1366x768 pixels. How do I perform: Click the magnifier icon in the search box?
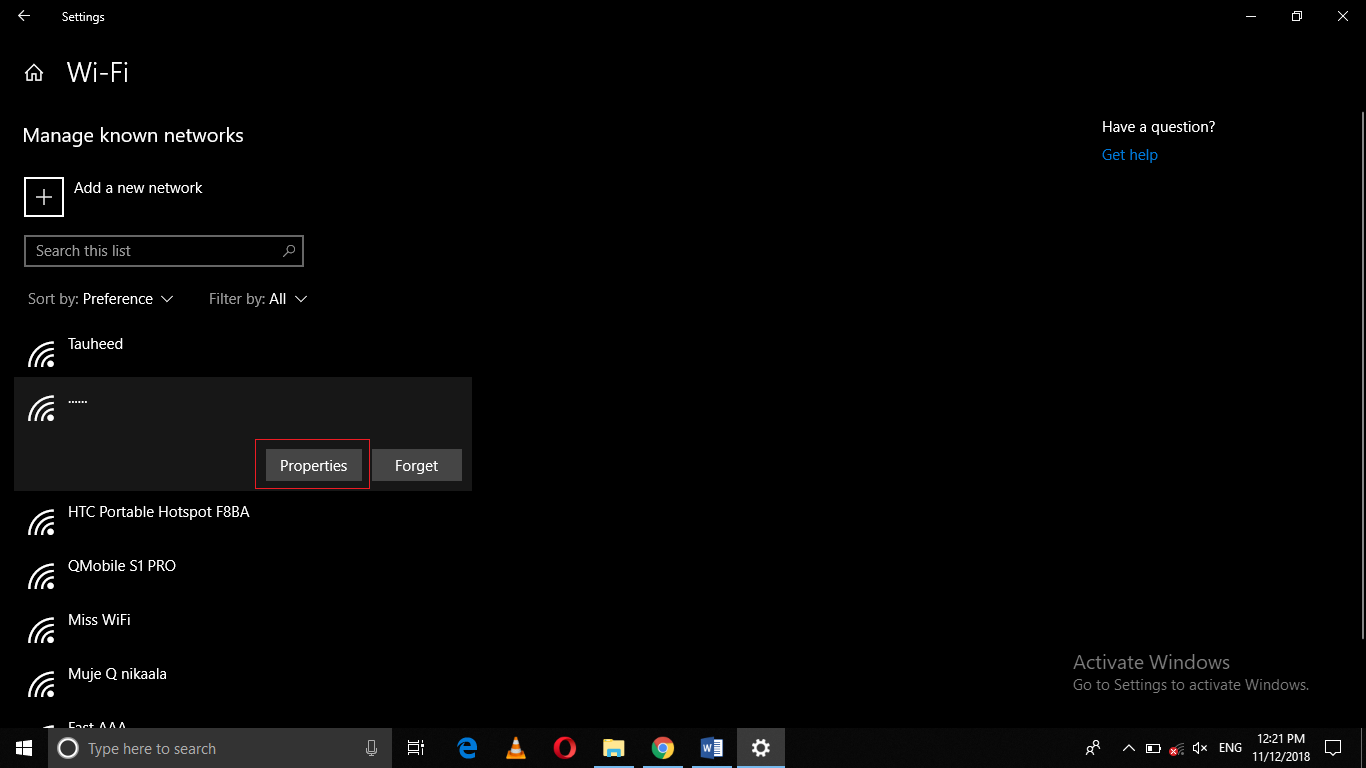pyautogui.click(x=288, y=250)
